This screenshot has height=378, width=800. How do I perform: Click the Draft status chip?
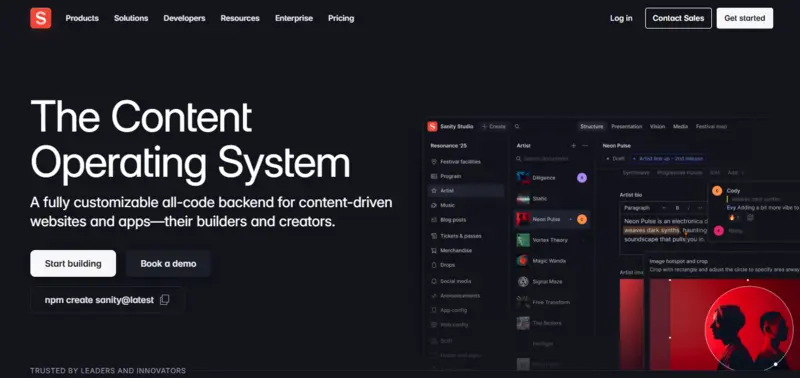click(x=616, y=159)
